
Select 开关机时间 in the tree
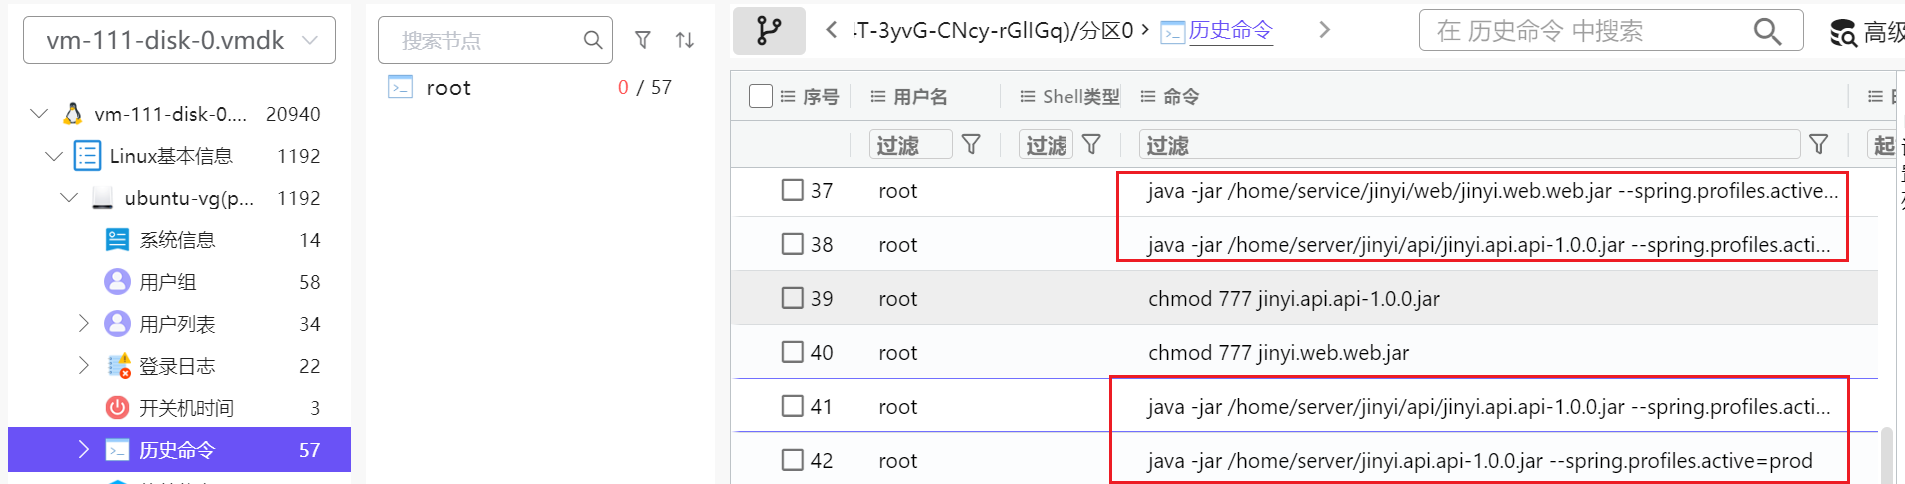185,408
